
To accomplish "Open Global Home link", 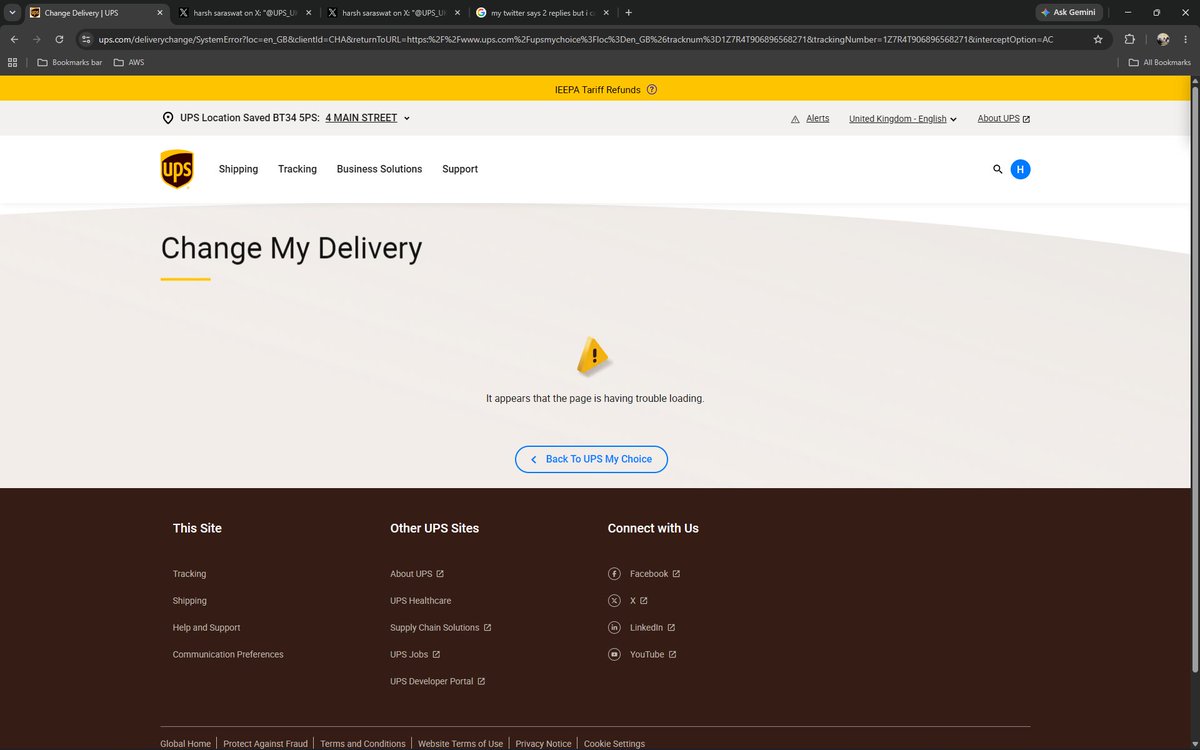I will (186, 744).
